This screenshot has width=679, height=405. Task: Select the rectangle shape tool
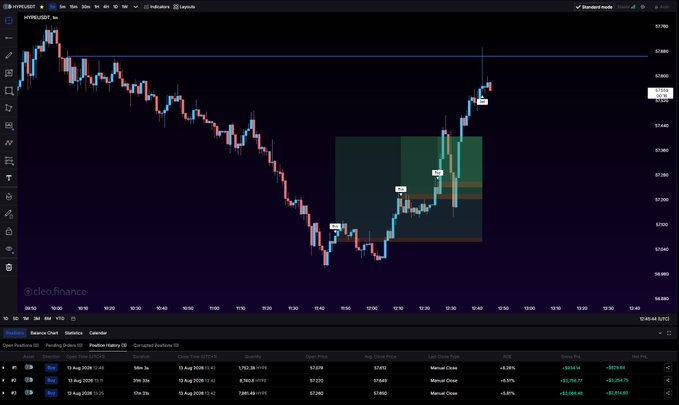9,91
